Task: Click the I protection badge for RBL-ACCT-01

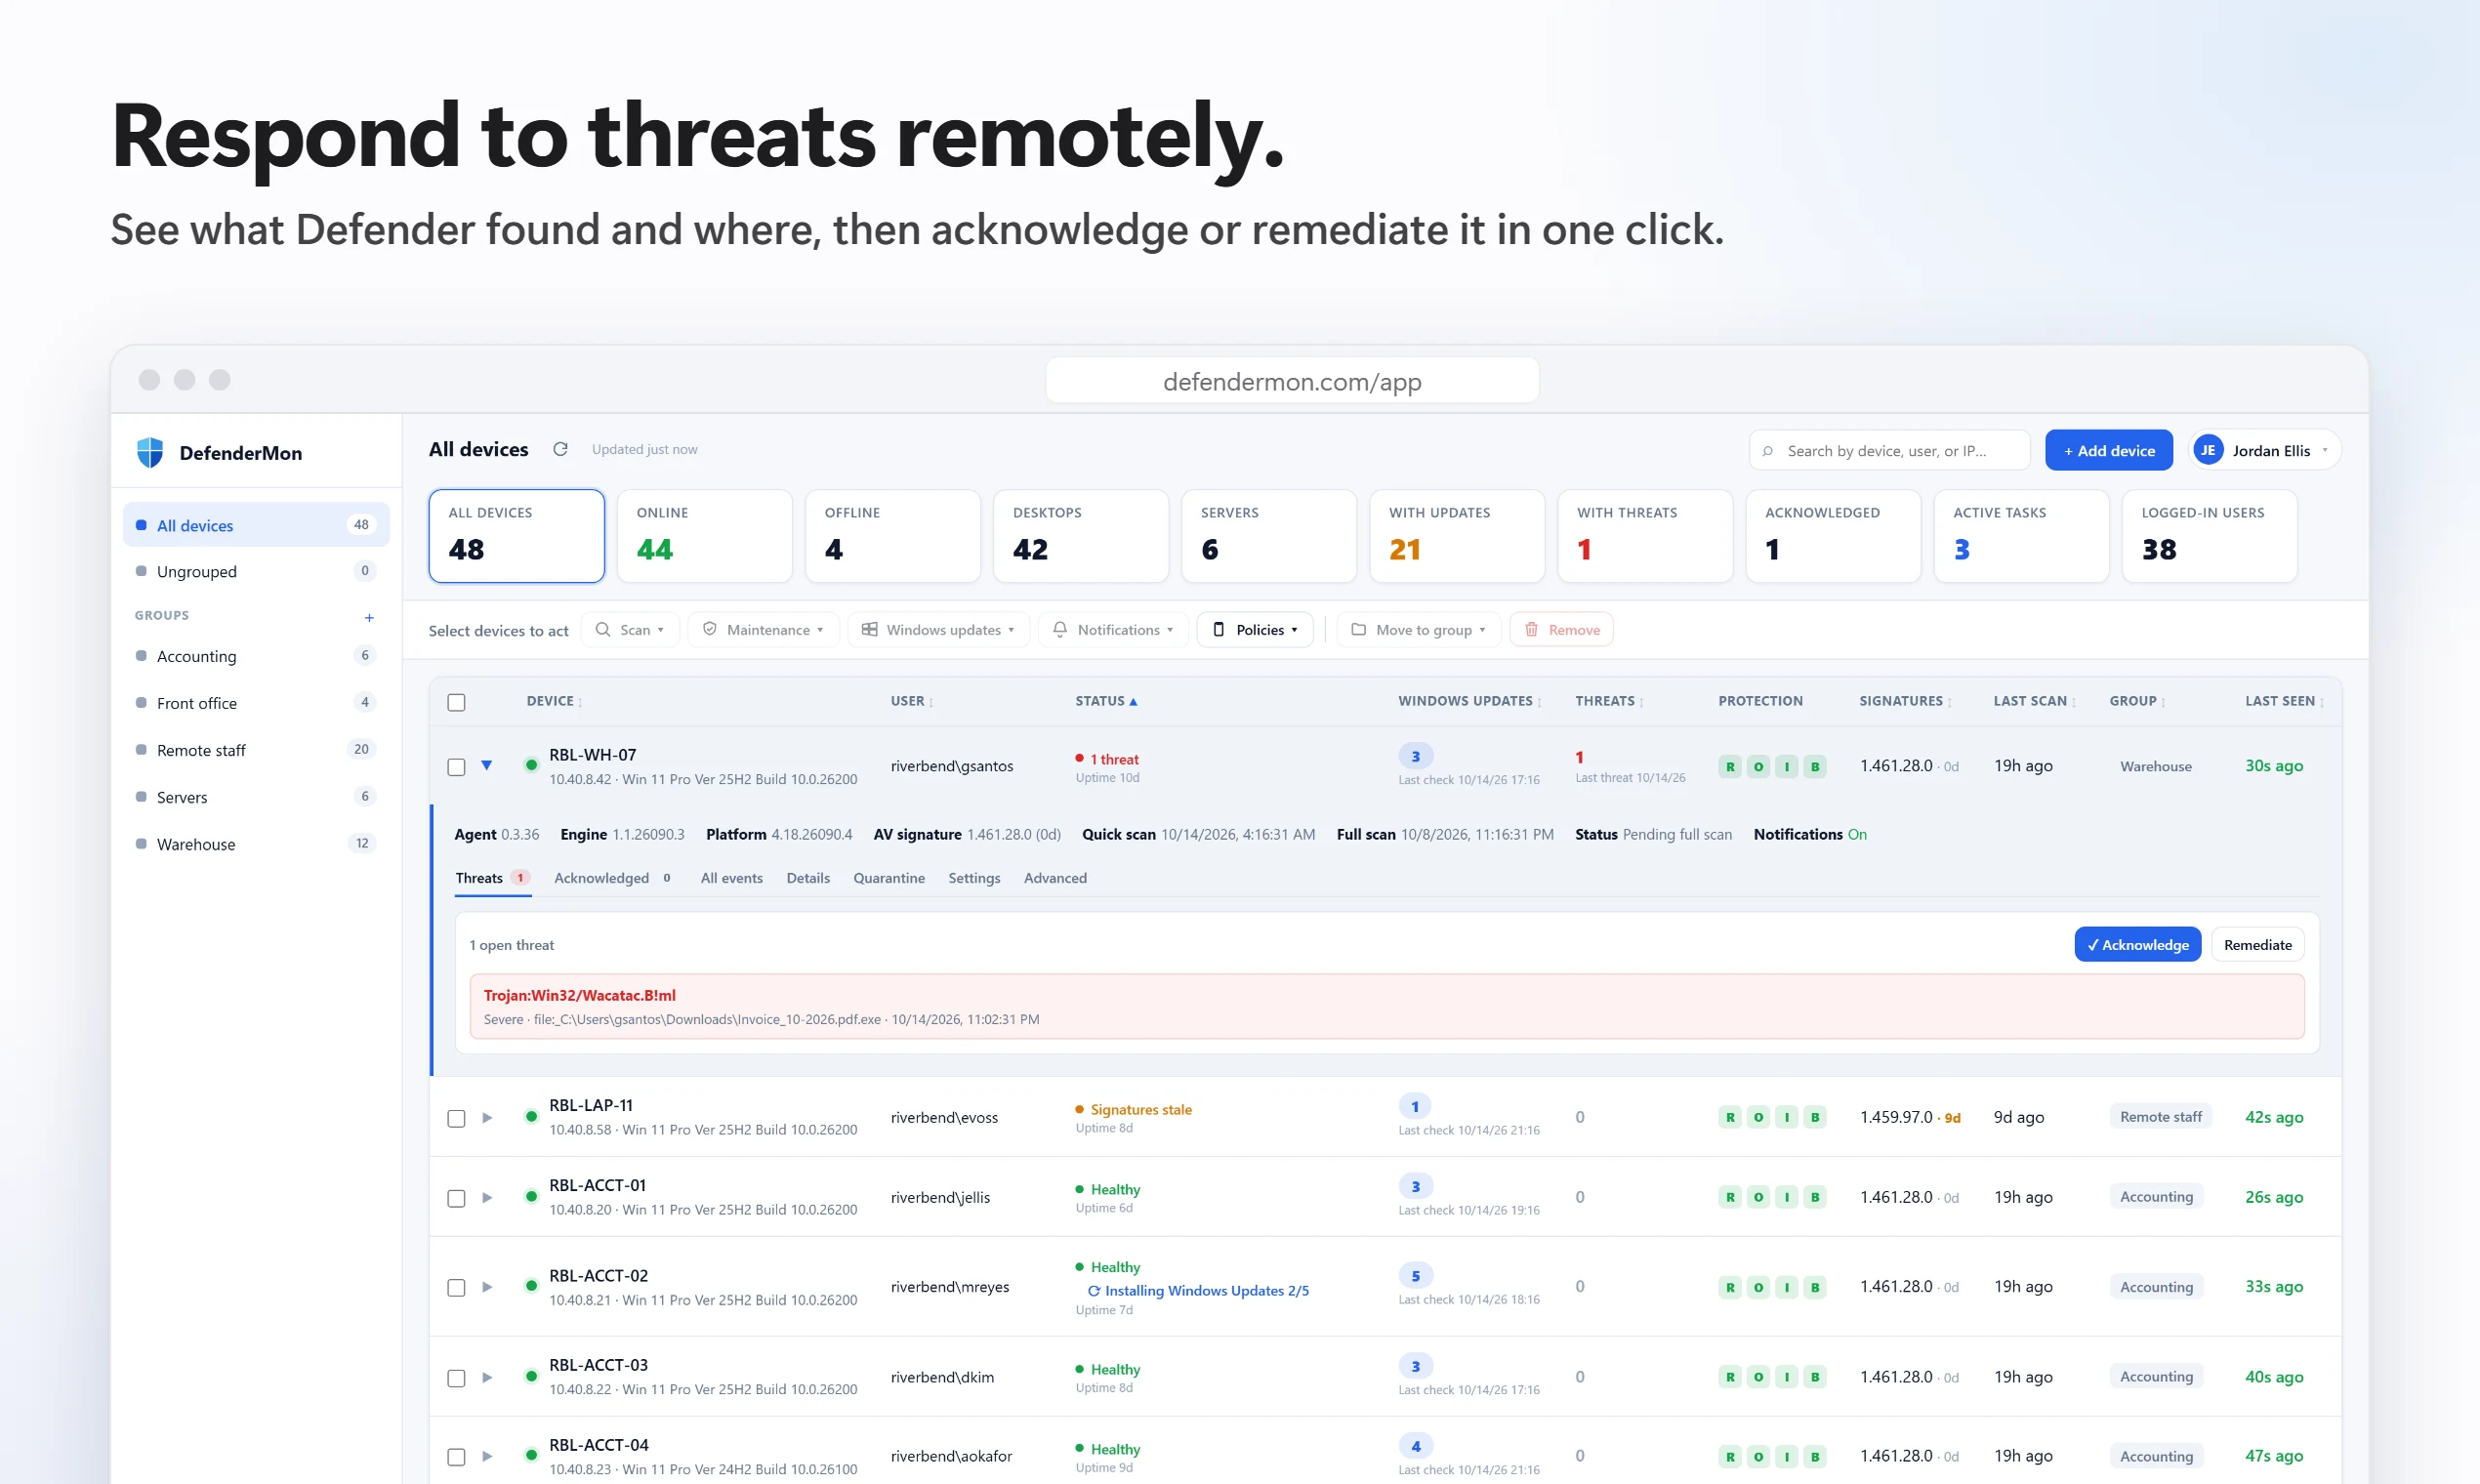Action: pyautogui.click(x=1786, y=1197)
